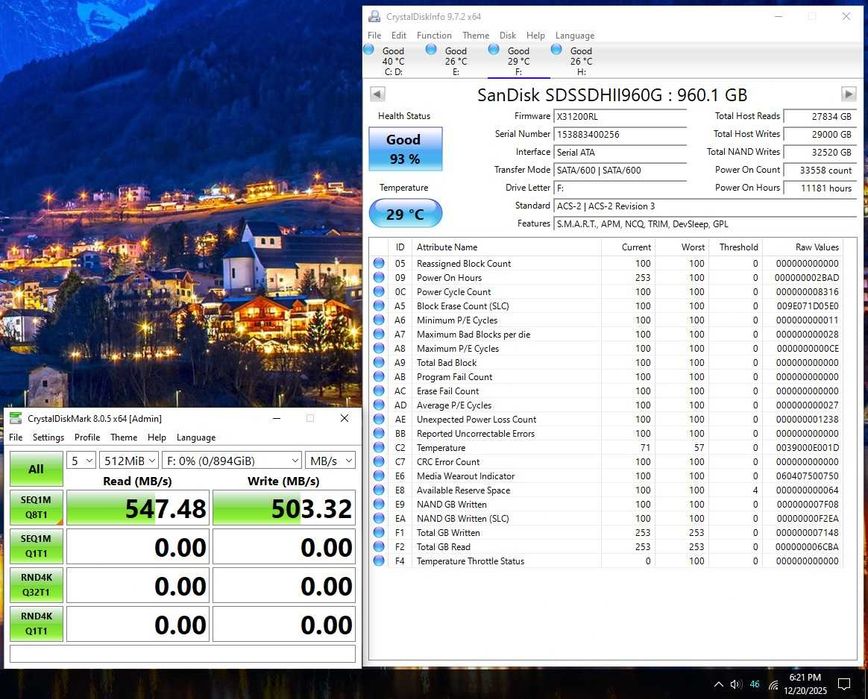Click Good 93 % health status button
This screenshot has height=699, width=868.
point(405,149)
